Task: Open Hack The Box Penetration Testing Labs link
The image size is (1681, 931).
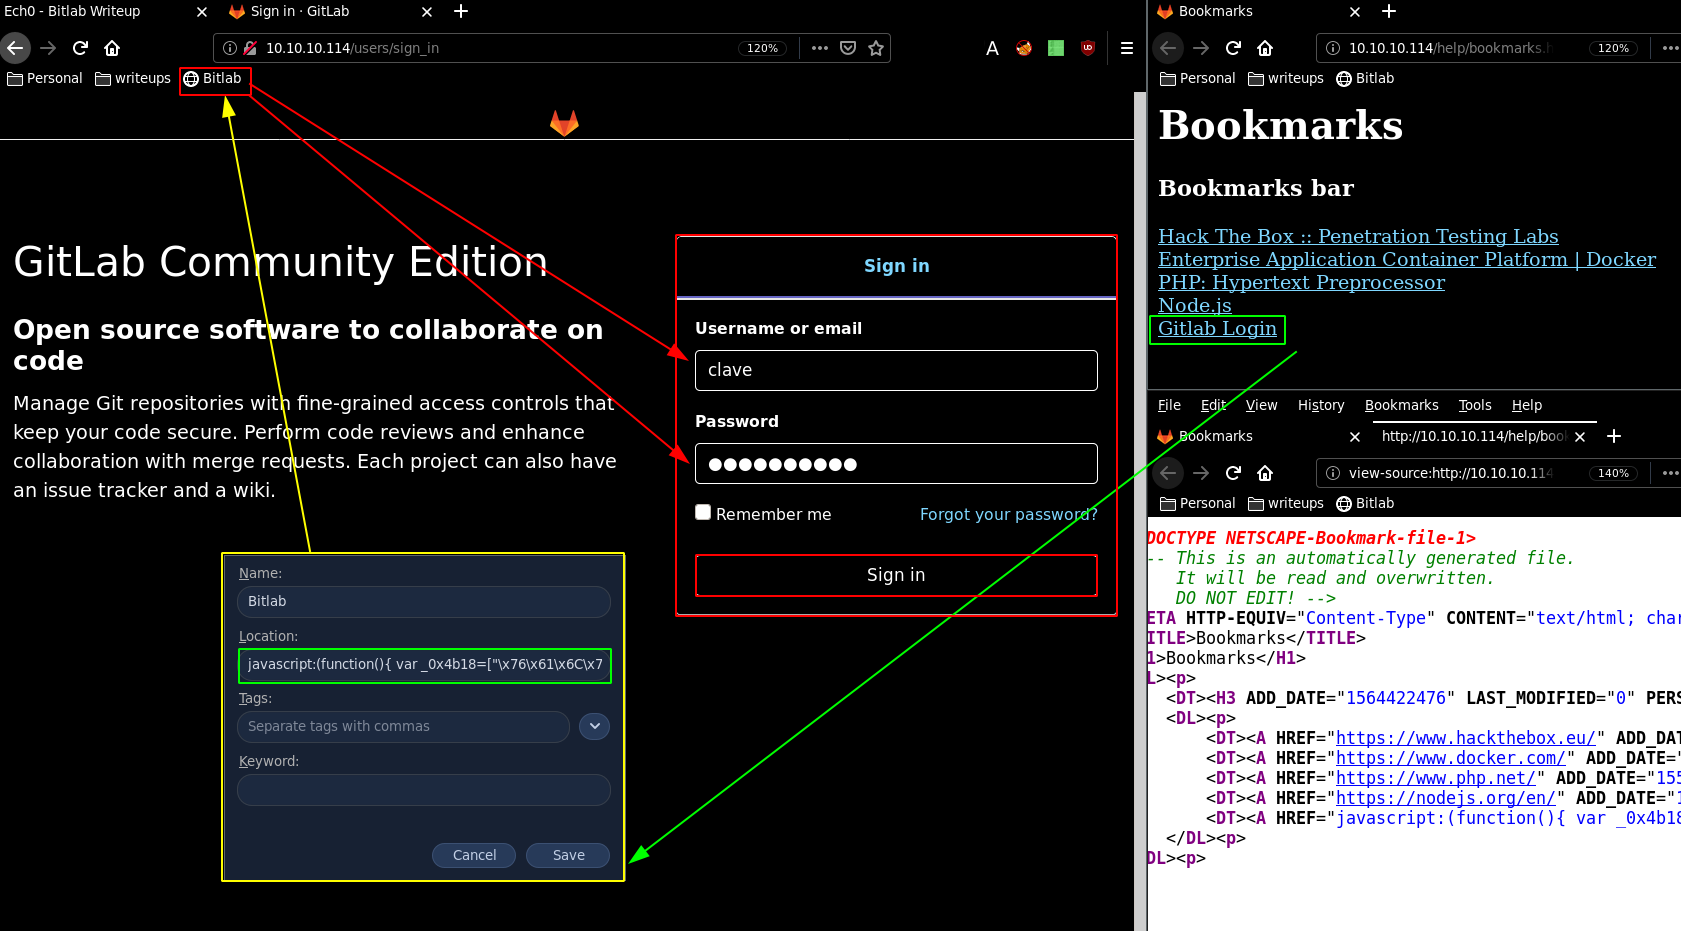Action: click(1358, 237)
